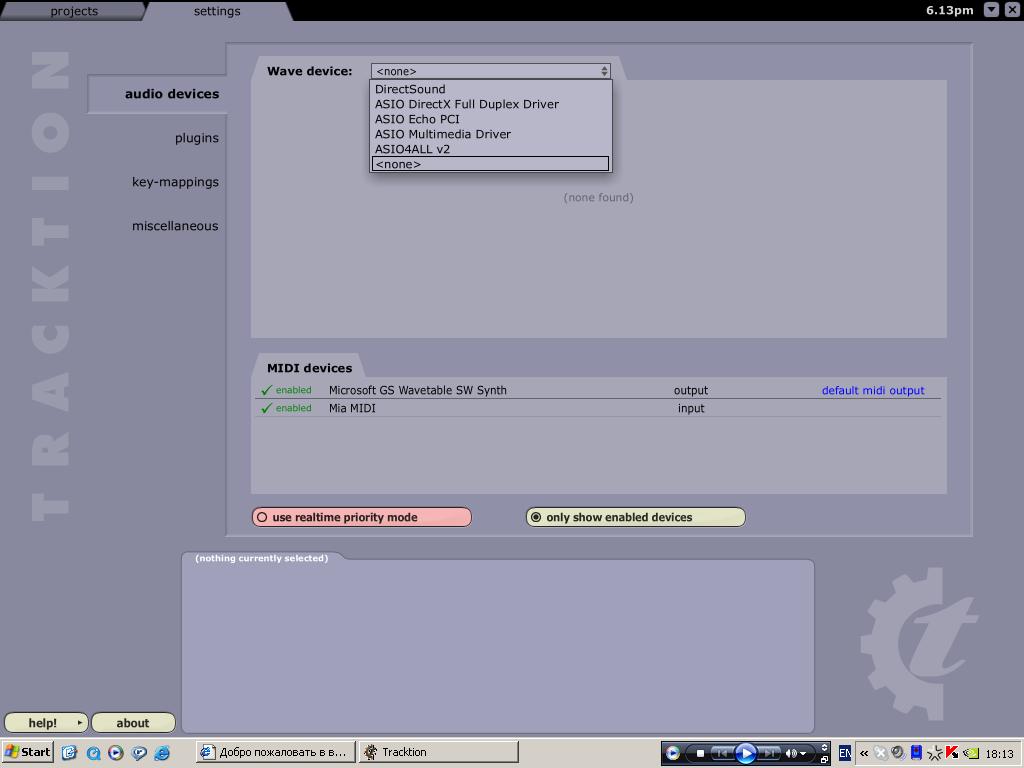Stop playback in taskbar media player
The image size is (1024, 768).
(x=700, y=753)
